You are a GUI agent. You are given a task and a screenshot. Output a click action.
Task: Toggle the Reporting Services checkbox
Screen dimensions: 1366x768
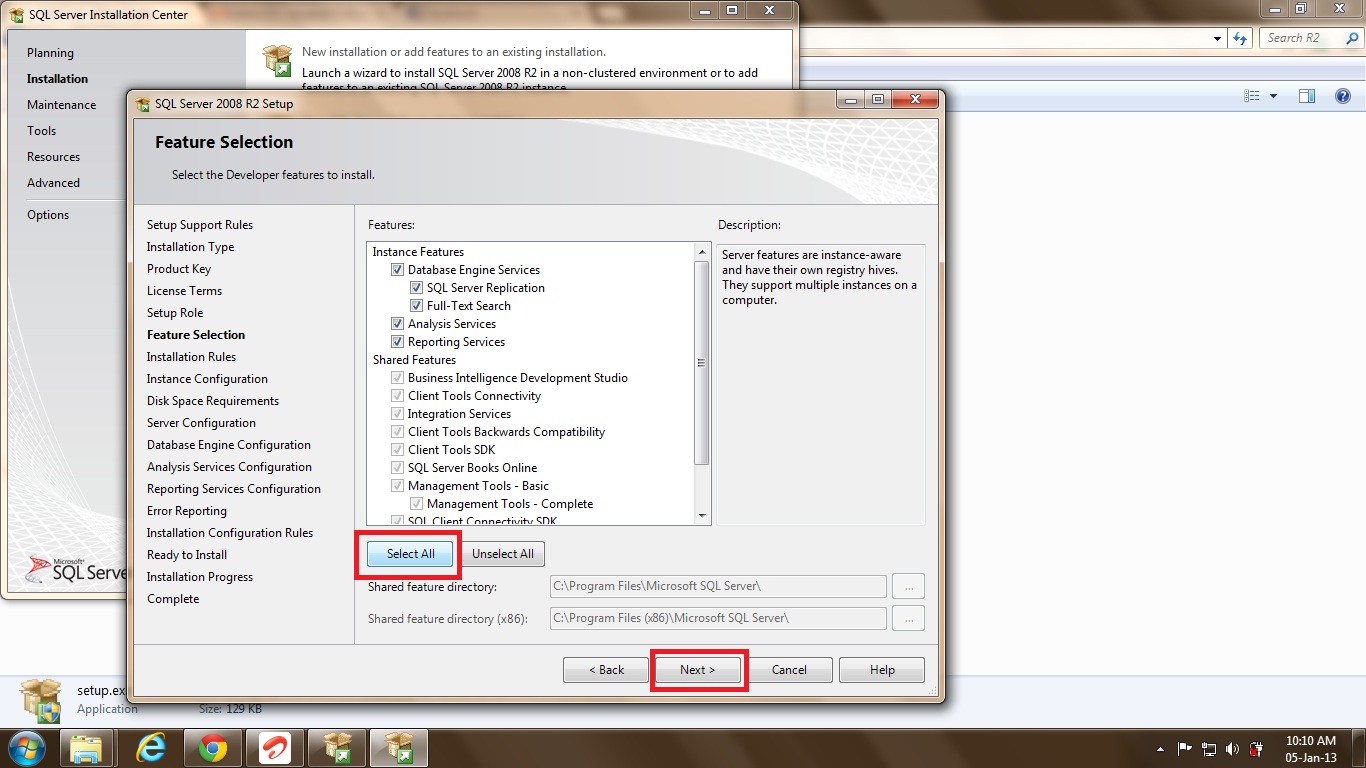[x=398, y=342]
